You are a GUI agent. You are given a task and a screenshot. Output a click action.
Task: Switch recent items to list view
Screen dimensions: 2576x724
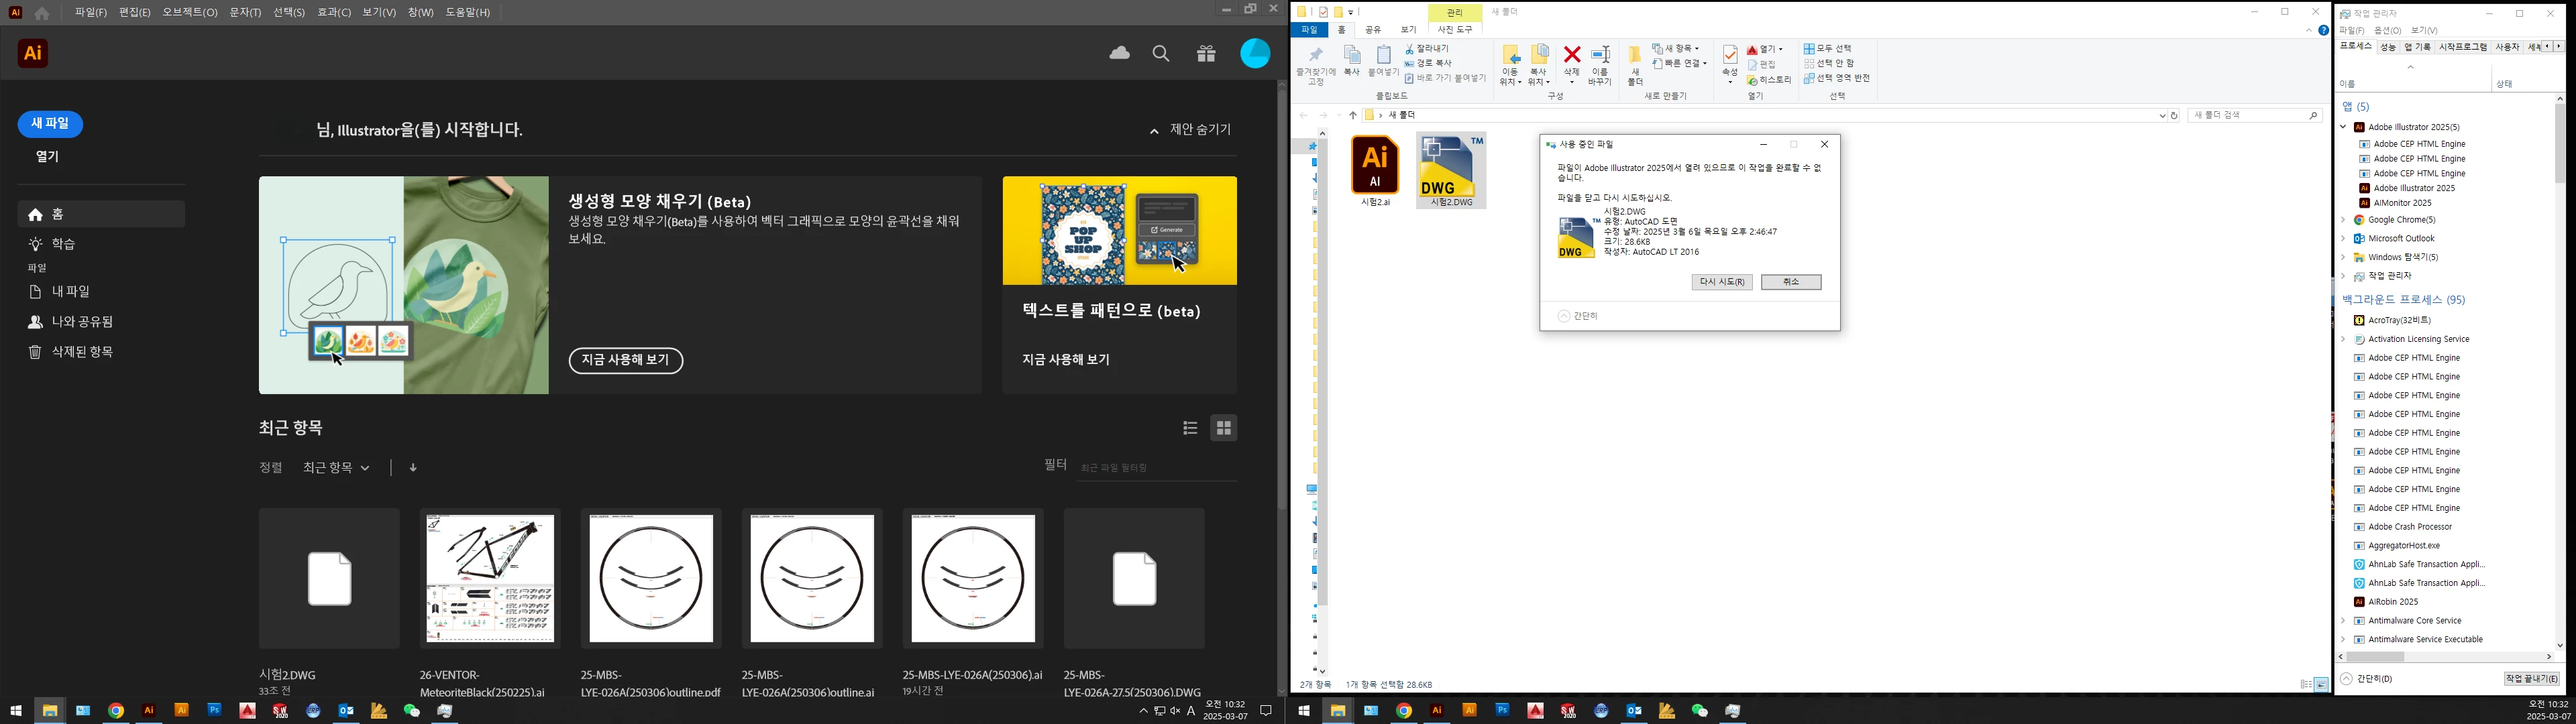click(x=1190, y=428)
